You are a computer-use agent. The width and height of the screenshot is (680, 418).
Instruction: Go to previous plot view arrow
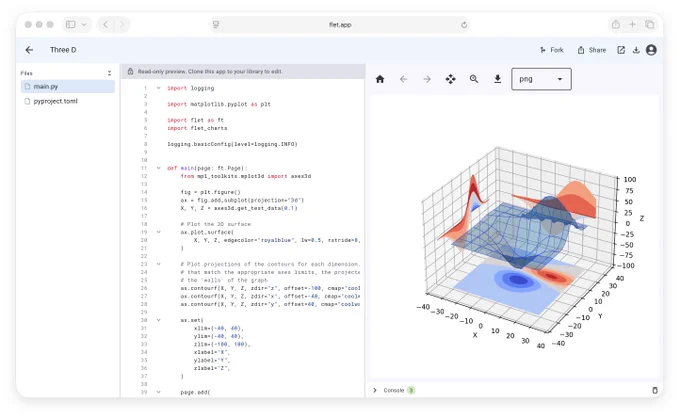pyautogui.click(x=403, y=79)
